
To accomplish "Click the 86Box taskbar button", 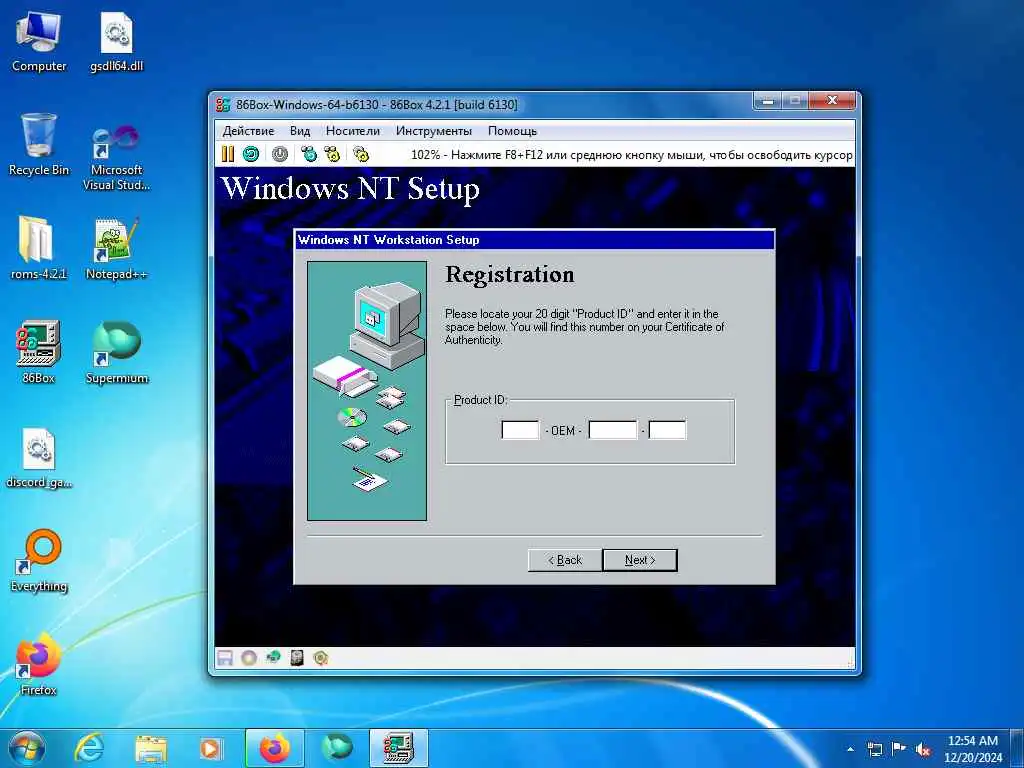I will click(x=398, y=748).
